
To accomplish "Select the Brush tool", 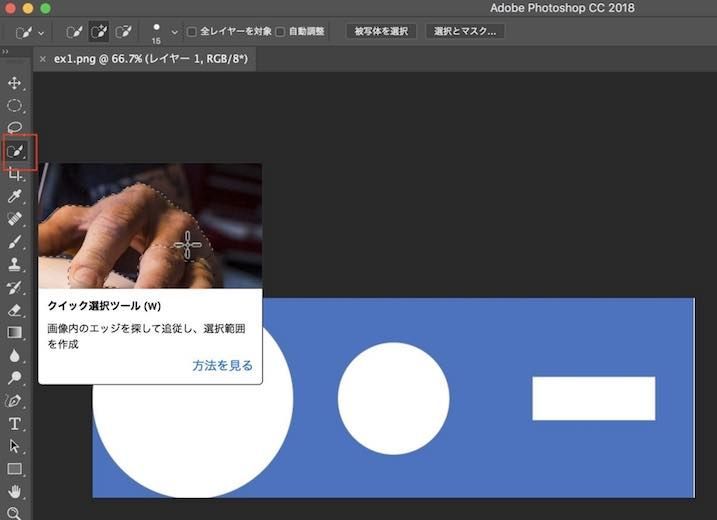I will tap(14, 241).
